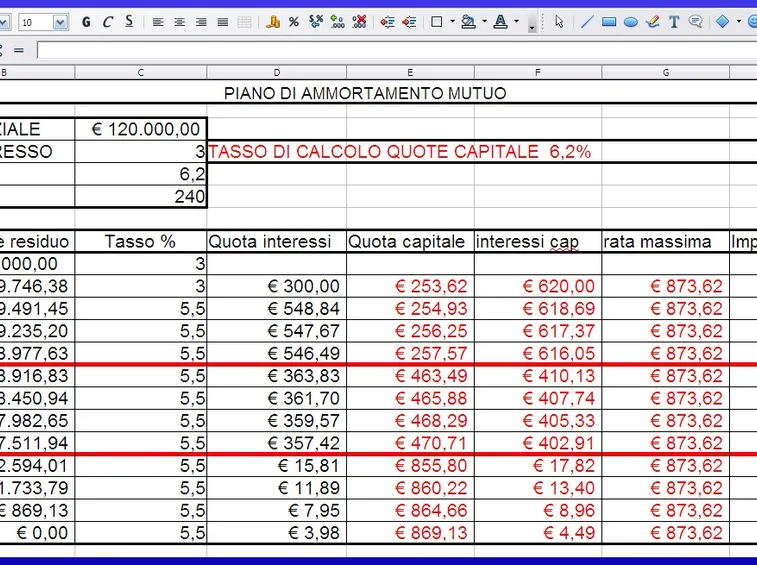Pick the Ellipse drawing tool

click(x=631, y=22)
